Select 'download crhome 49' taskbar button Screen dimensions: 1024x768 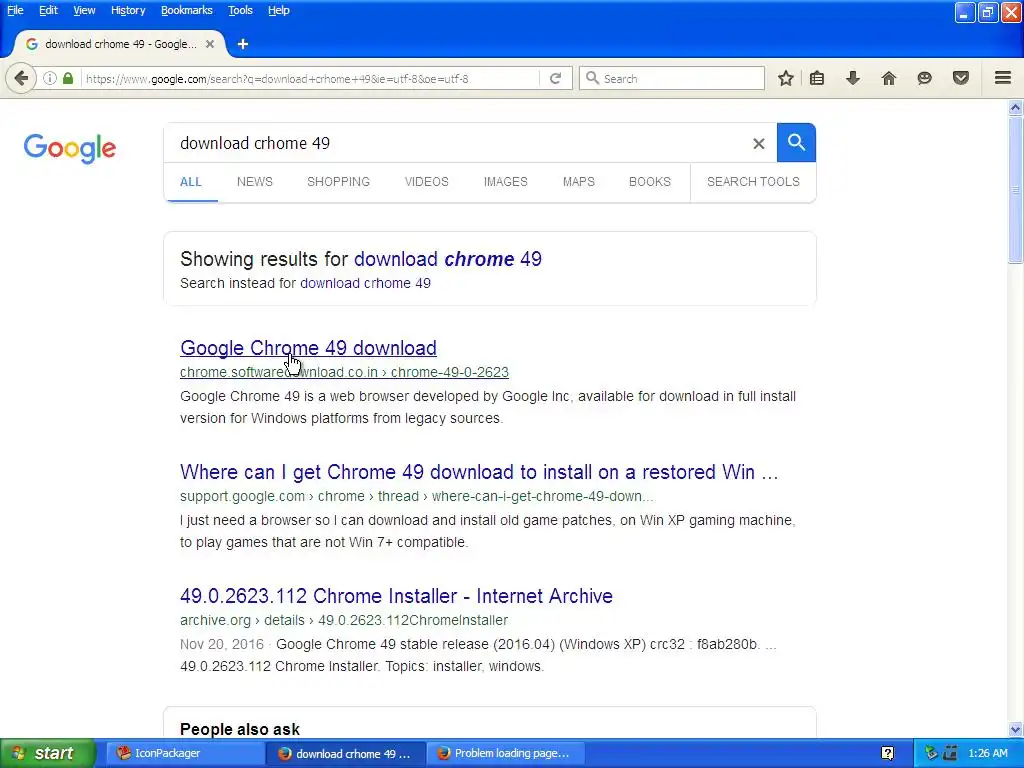(x=344, y=754)
